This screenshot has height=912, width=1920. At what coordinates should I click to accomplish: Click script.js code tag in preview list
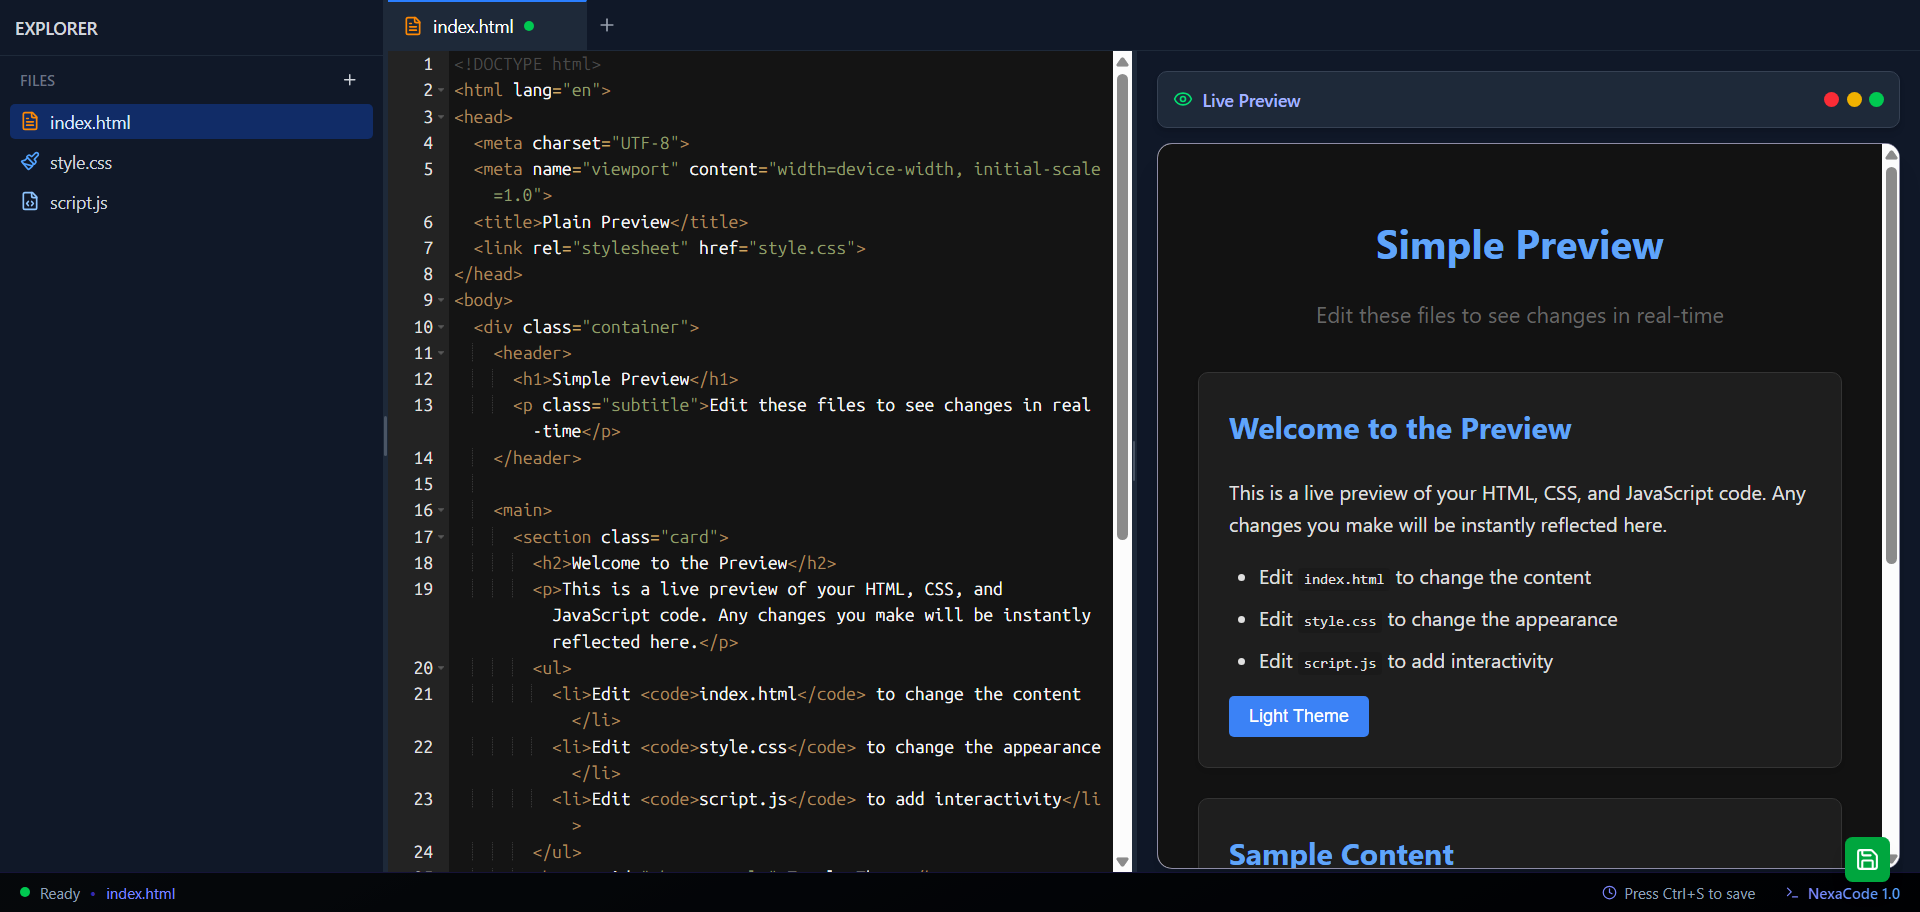pyautogui.click(x=1340, y=662)
